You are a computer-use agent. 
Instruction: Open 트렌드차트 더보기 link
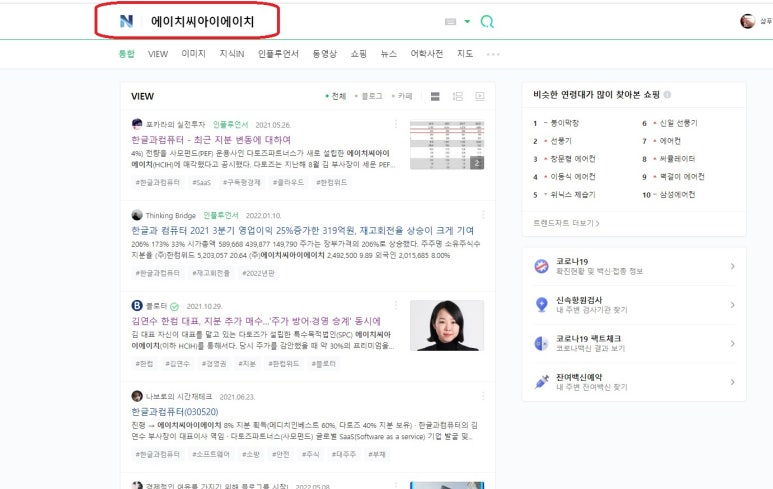click(x=566, y=223)
